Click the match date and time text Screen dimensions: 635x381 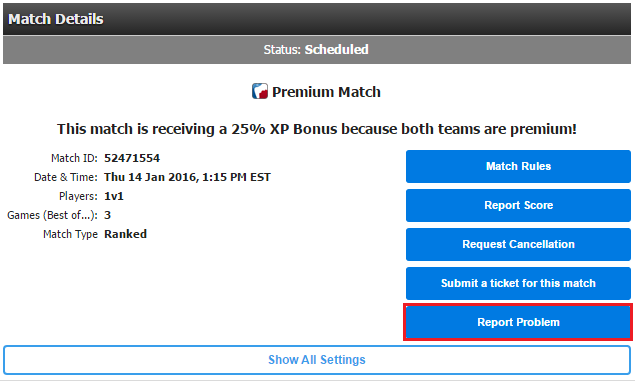(187, 177)
